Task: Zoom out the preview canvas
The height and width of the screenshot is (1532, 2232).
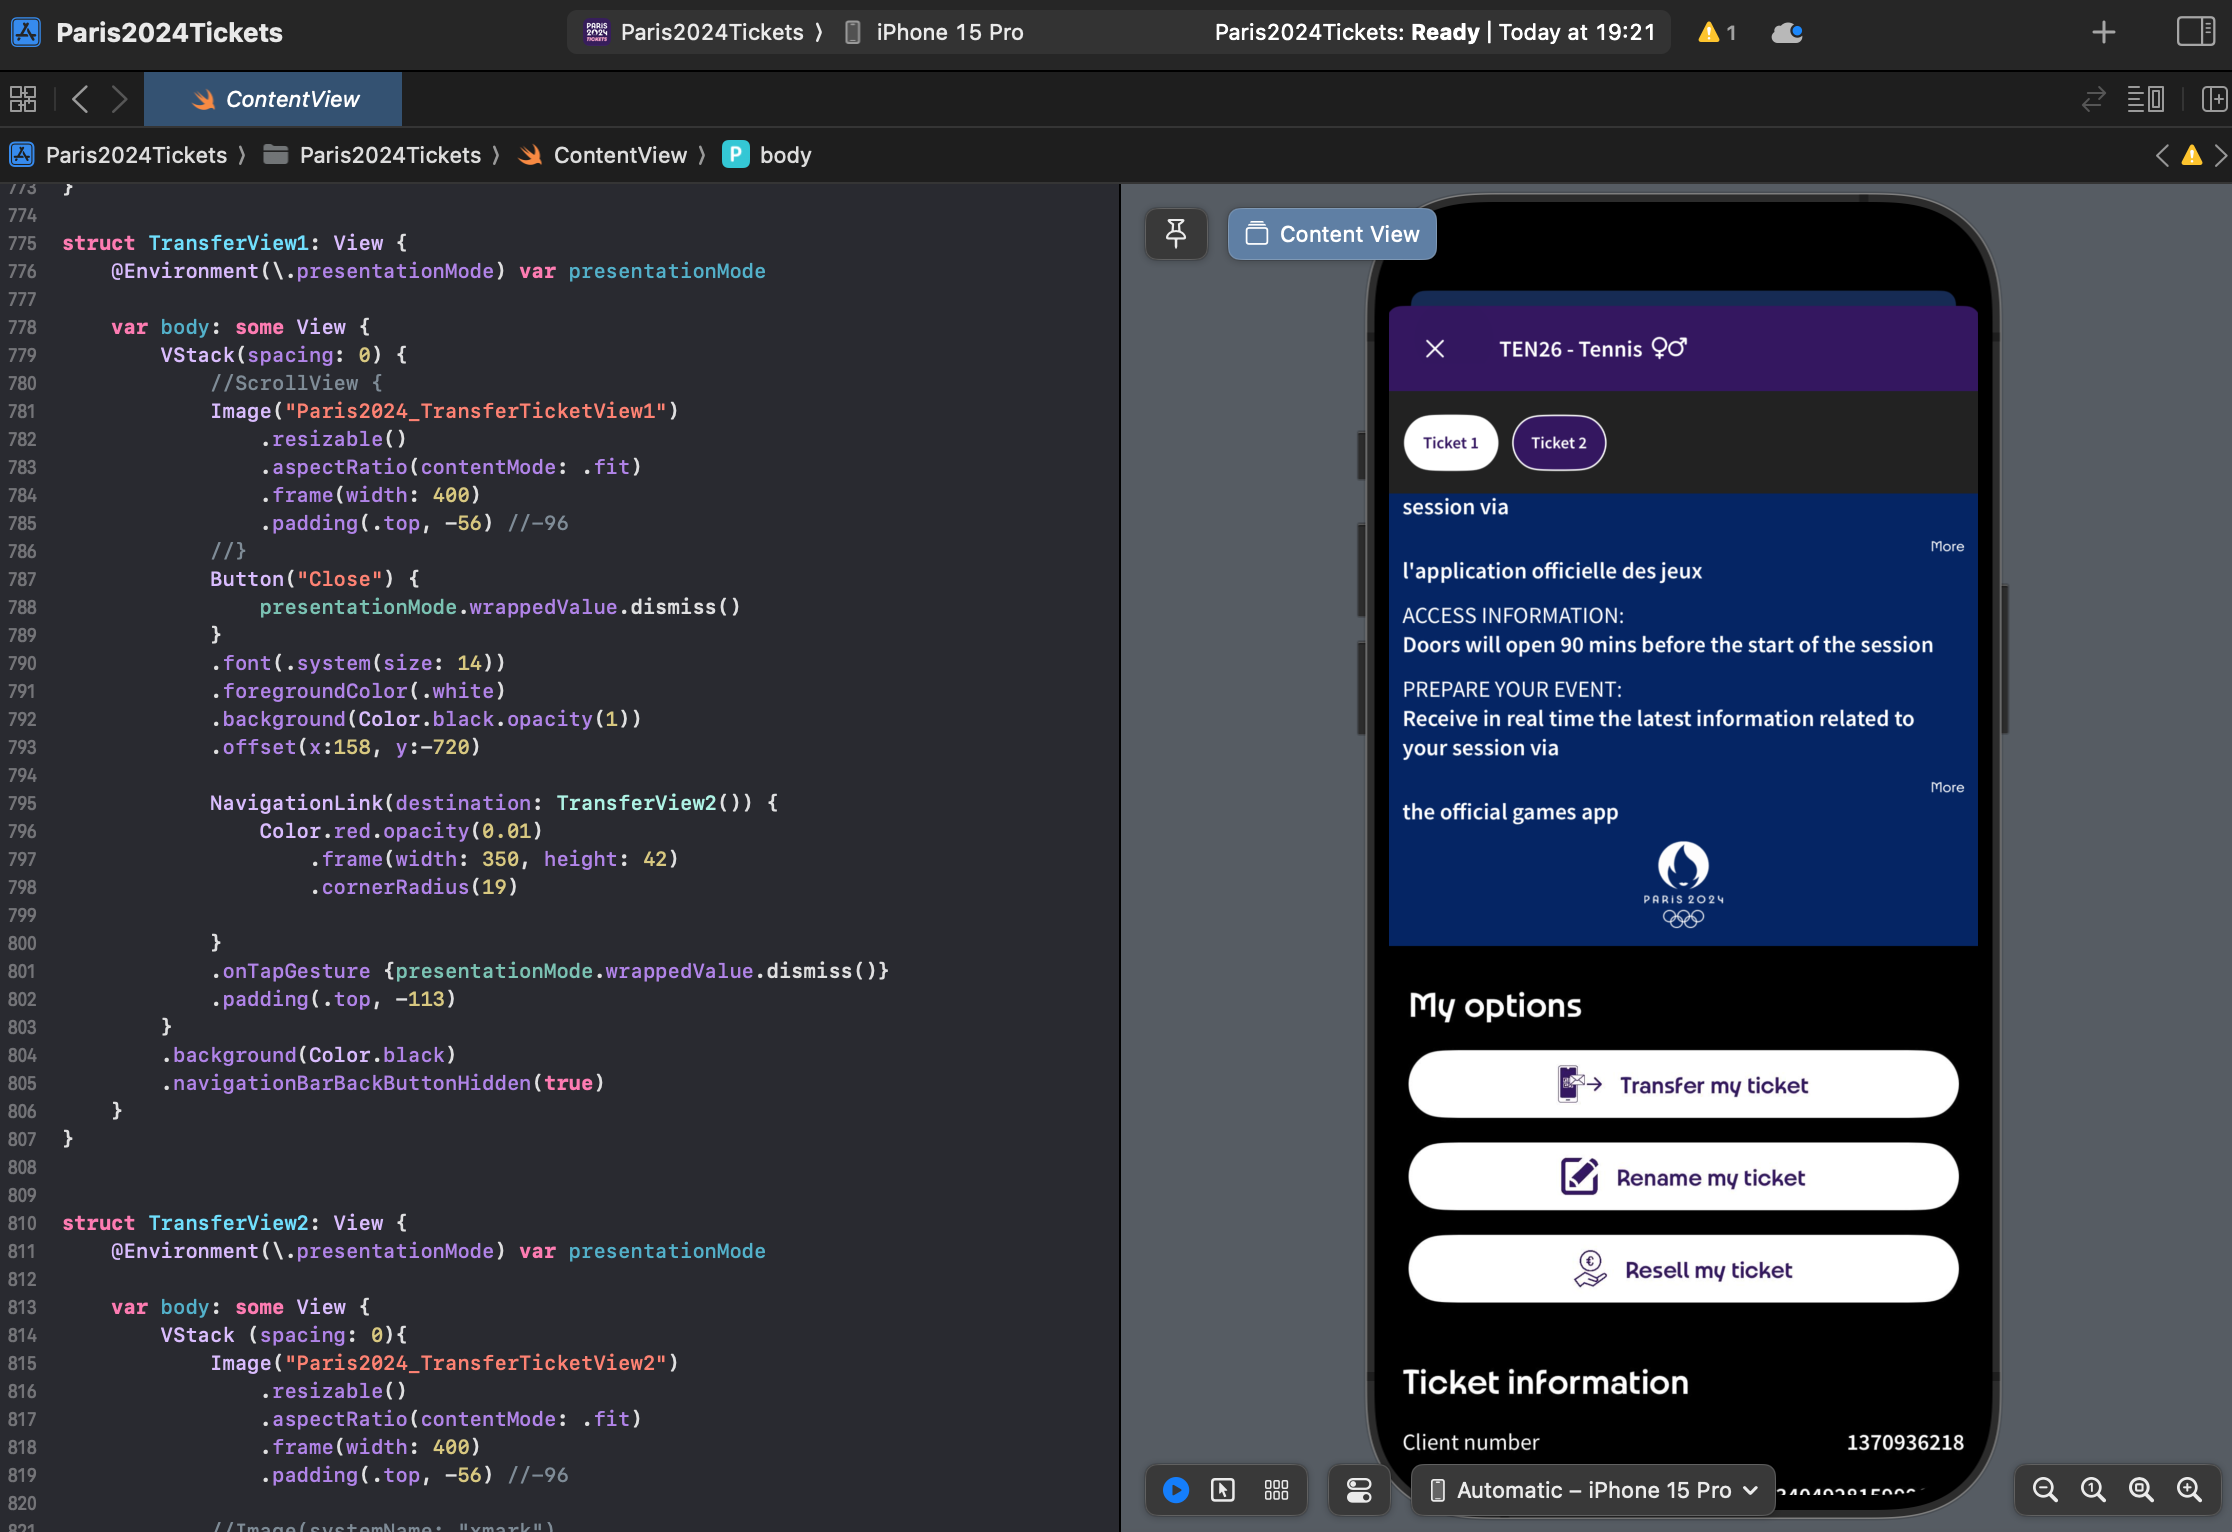Action: click(x=2045, y=1490)
